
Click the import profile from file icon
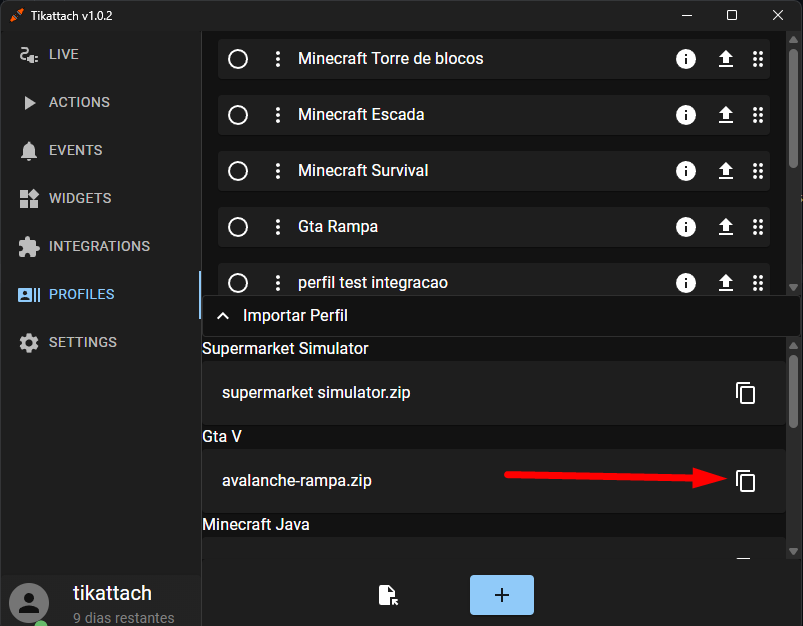coord(388,595)
